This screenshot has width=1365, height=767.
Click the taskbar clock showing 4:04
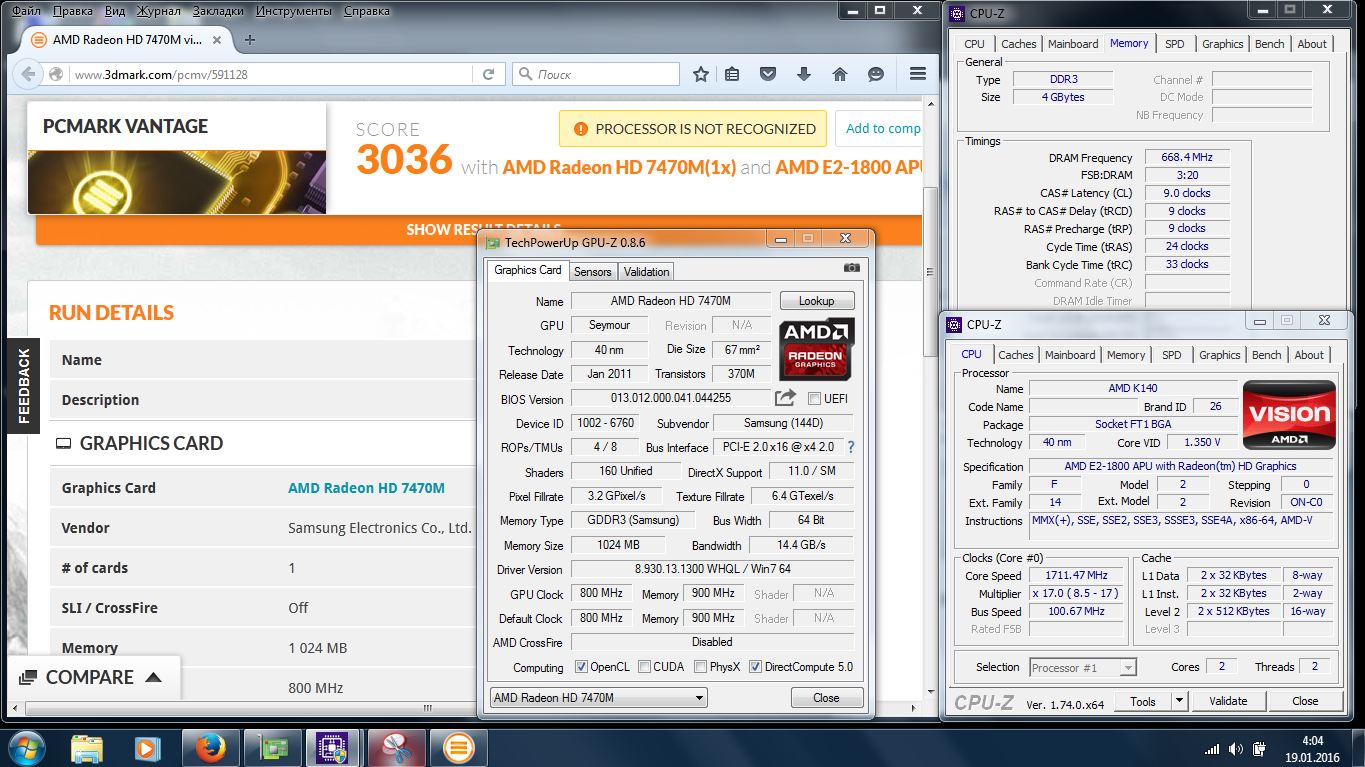click(x=1313, y=741)
